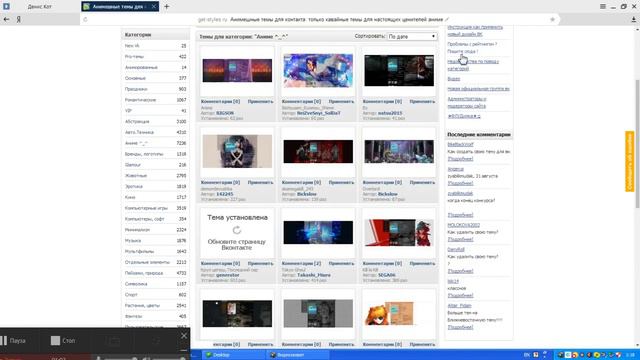Image resolution: width=640 pixels, height=360 pixels.
Task: Bookmark the page with the star icon
Action: (x=552, y=19)
